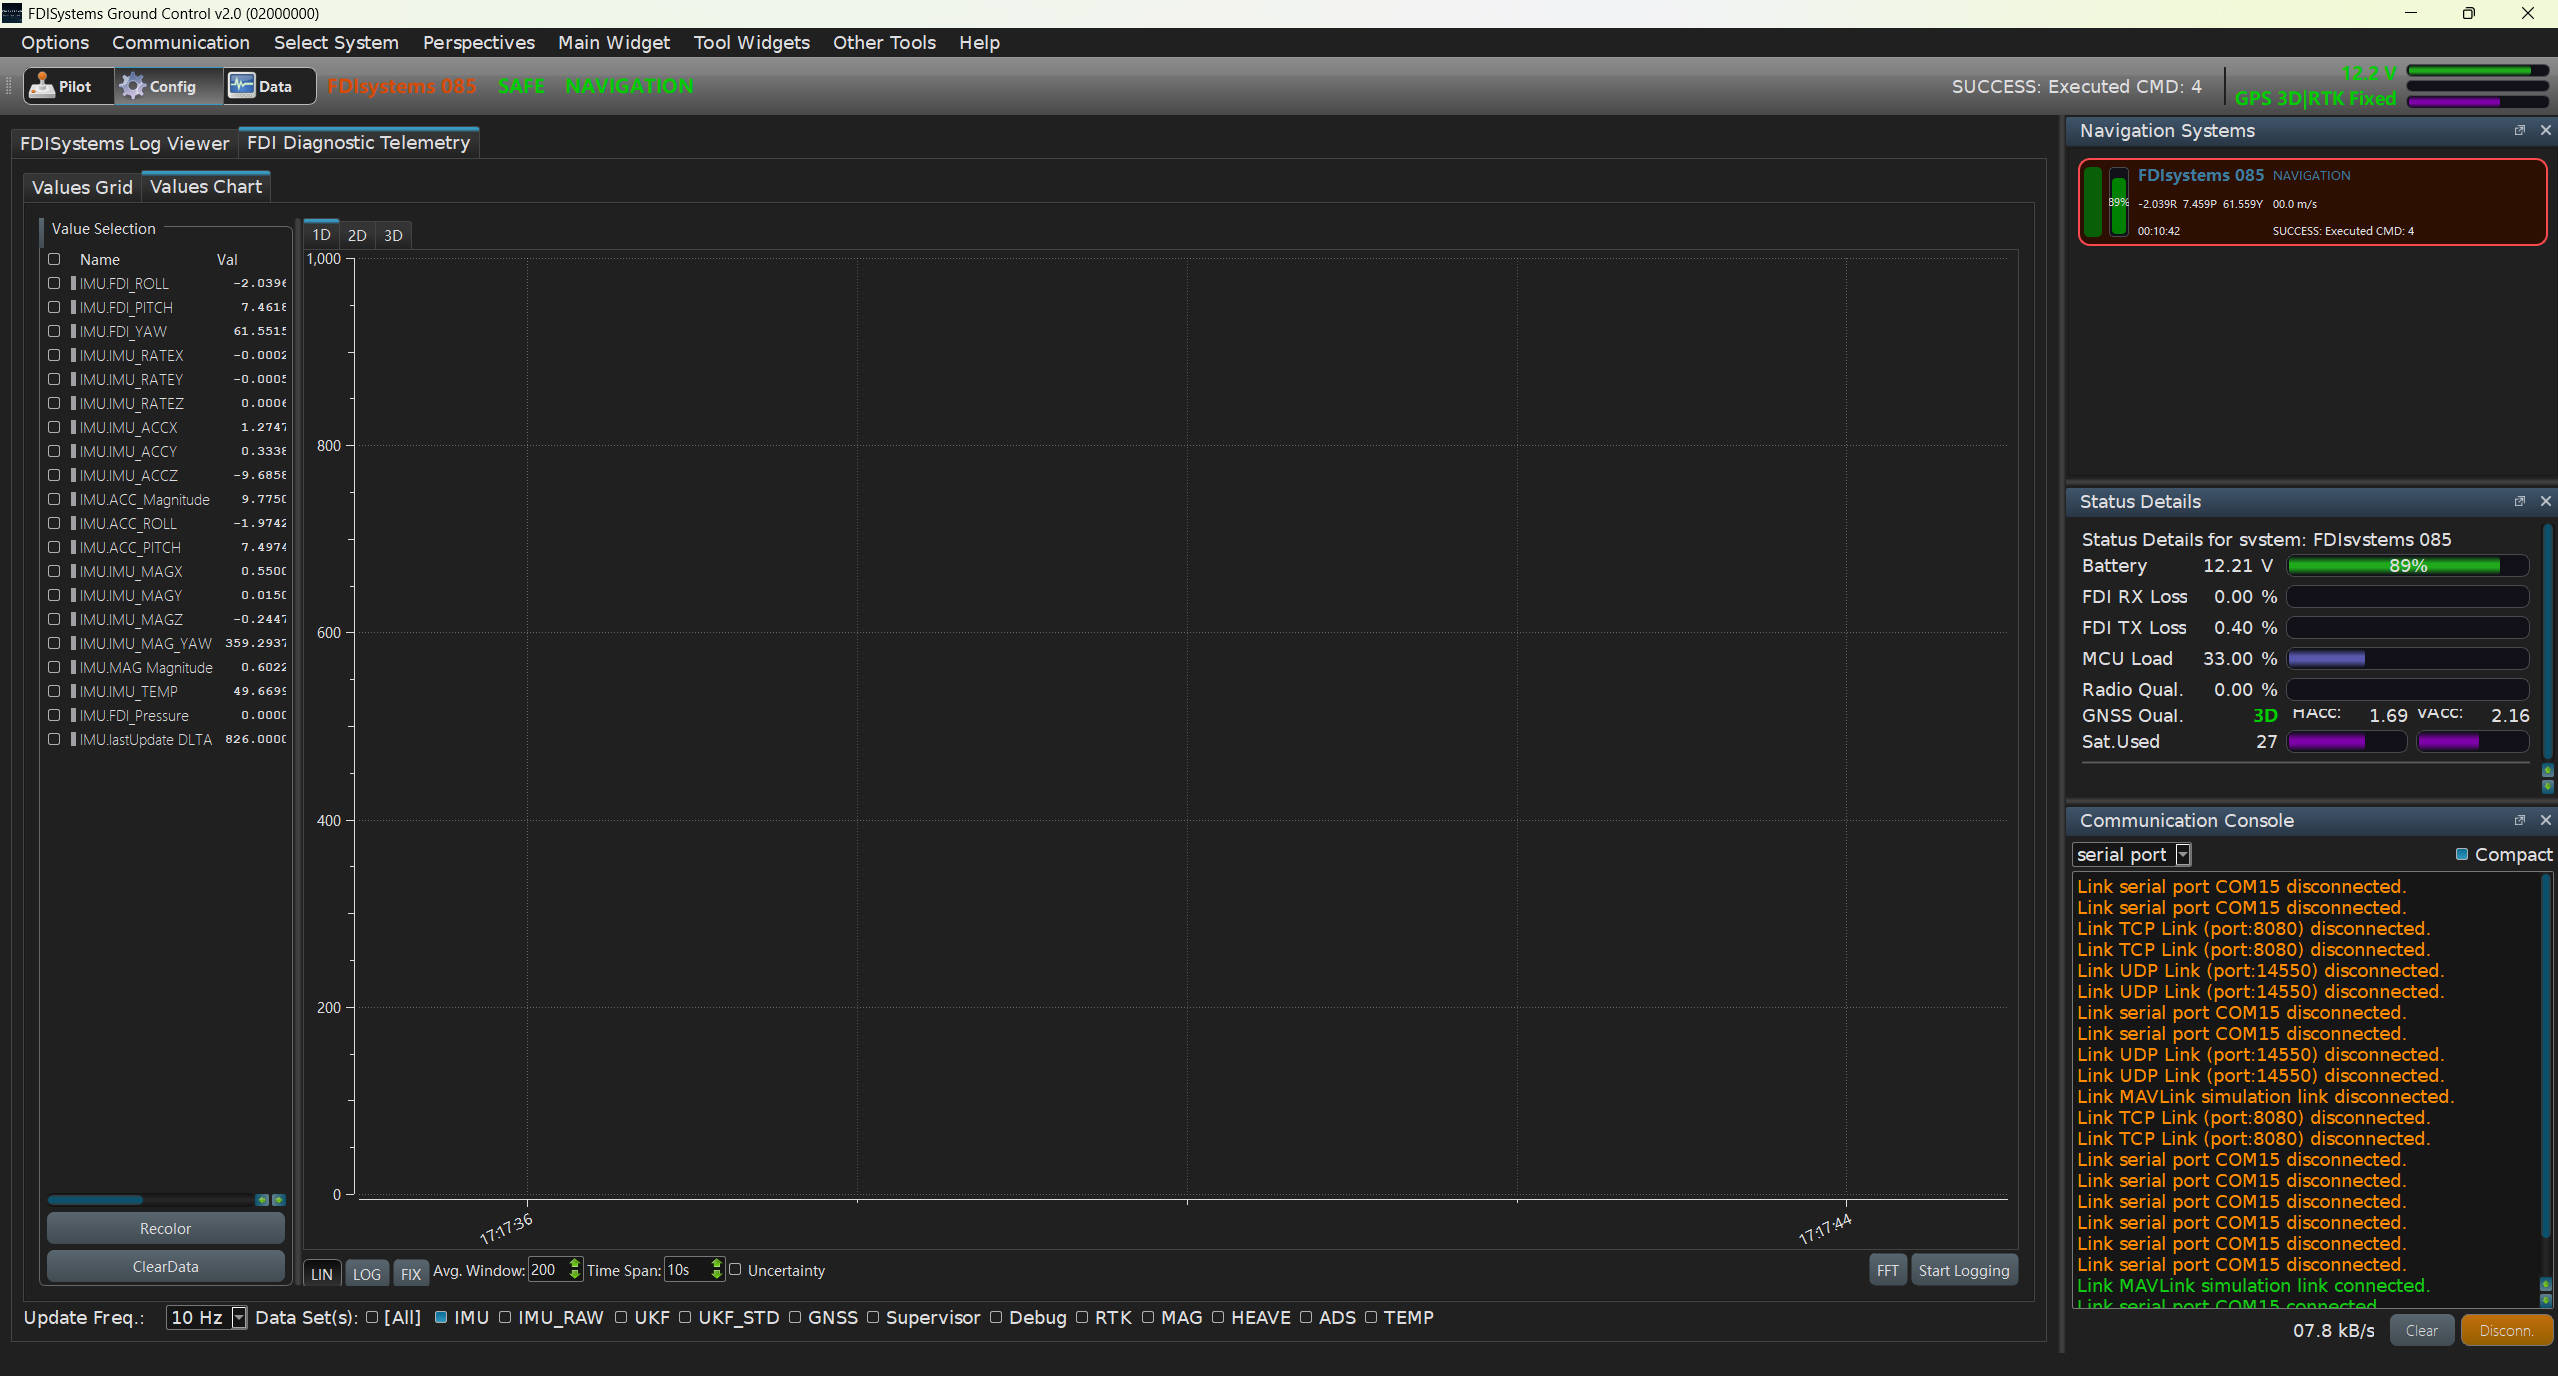Open the Data perspective

click(269, 86)
